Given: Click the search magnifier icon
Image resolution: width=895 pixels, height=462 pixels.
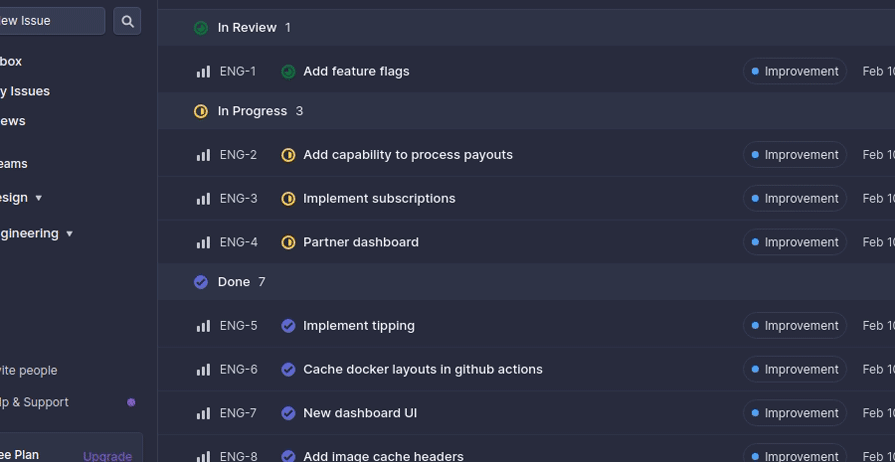Looking at the screenshot, I should tap(127, 21).
